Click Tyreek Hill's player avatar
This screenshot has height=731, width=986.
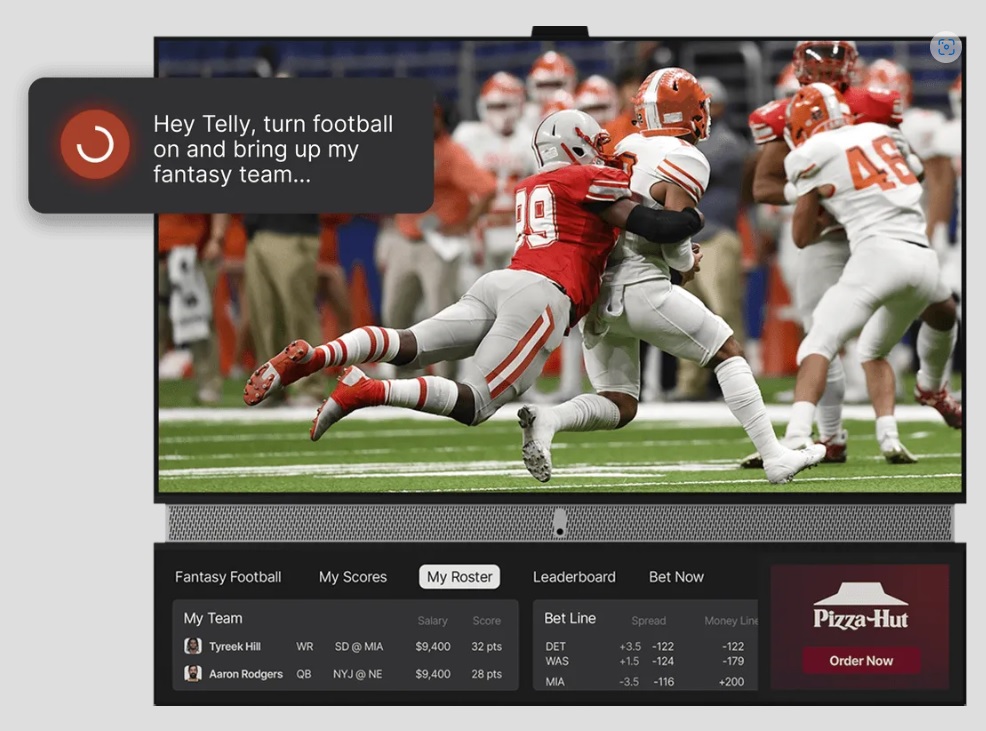pos(193,646)
